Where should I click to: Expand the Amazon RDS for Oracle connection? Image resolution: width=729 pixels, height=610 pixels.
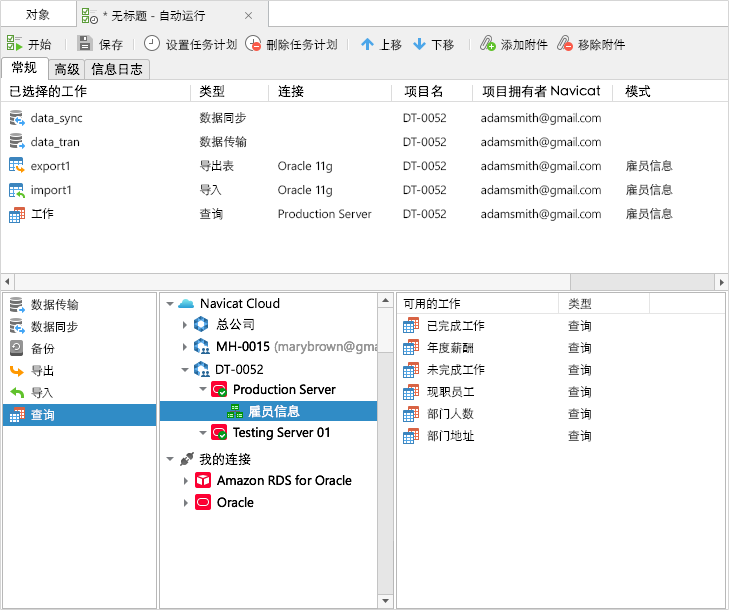(x=185, y=481)
